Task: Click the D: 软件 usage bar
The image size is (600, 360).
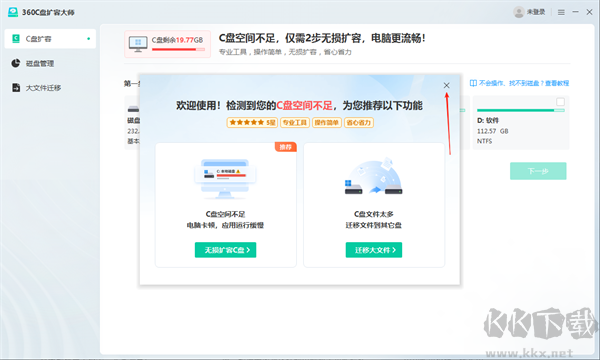Action: point(521,110)
